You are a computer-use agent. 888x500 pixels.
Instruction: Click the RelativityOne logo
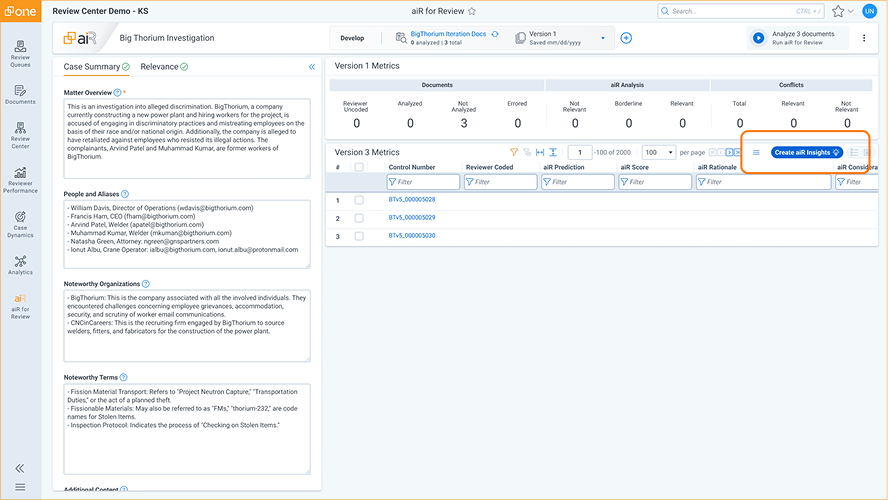pos(20,11)
